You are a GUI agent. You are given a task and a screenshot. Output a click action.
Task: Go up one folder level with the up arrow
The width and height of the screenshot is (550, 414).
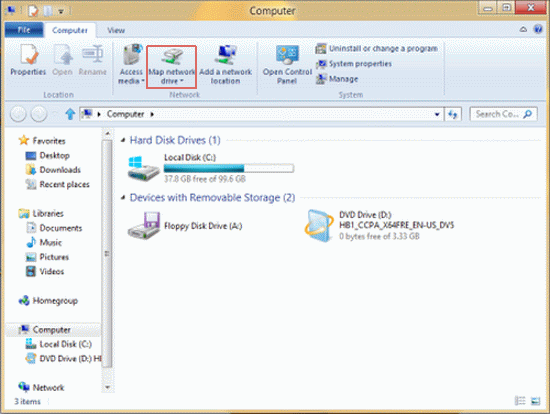[70, 114]
